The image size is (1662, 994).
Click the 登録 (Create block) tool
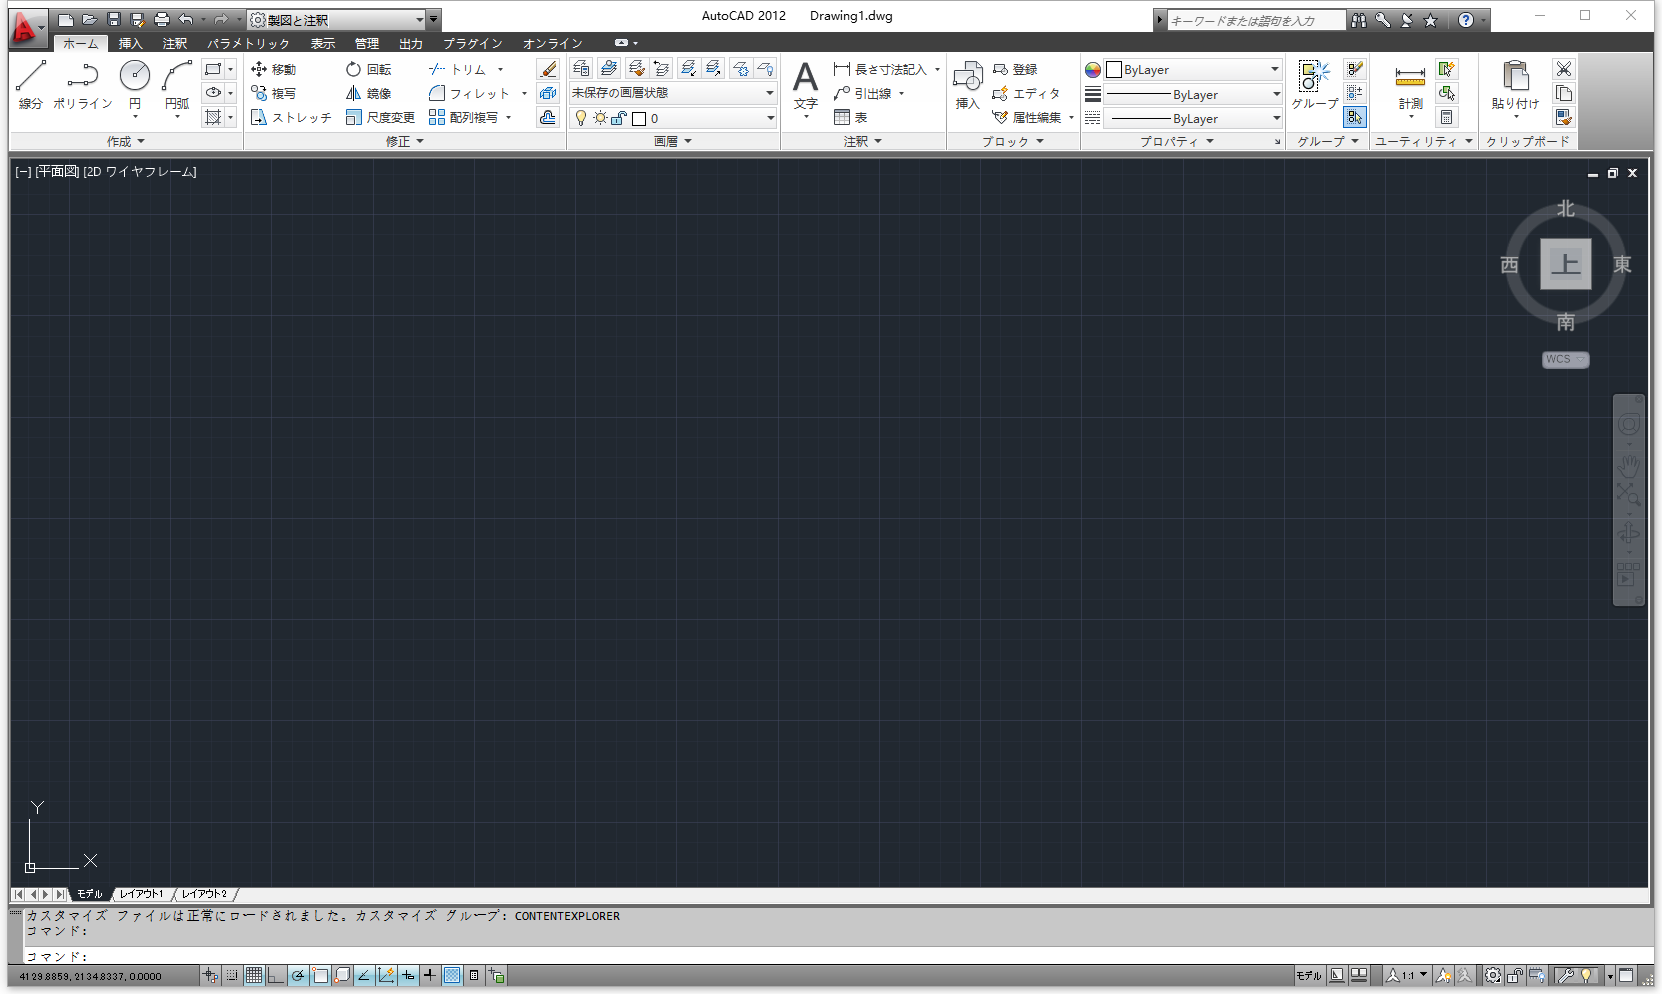click(x=1015, y=69)
